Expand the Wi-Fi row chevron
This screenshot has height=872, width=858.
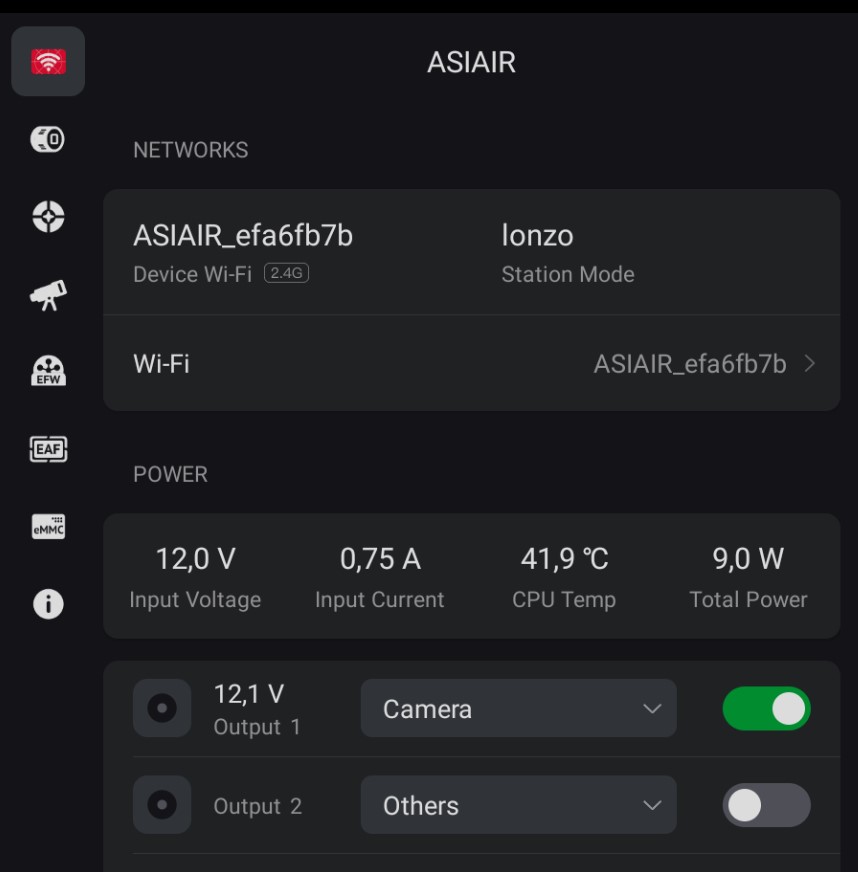coord(810,364)
